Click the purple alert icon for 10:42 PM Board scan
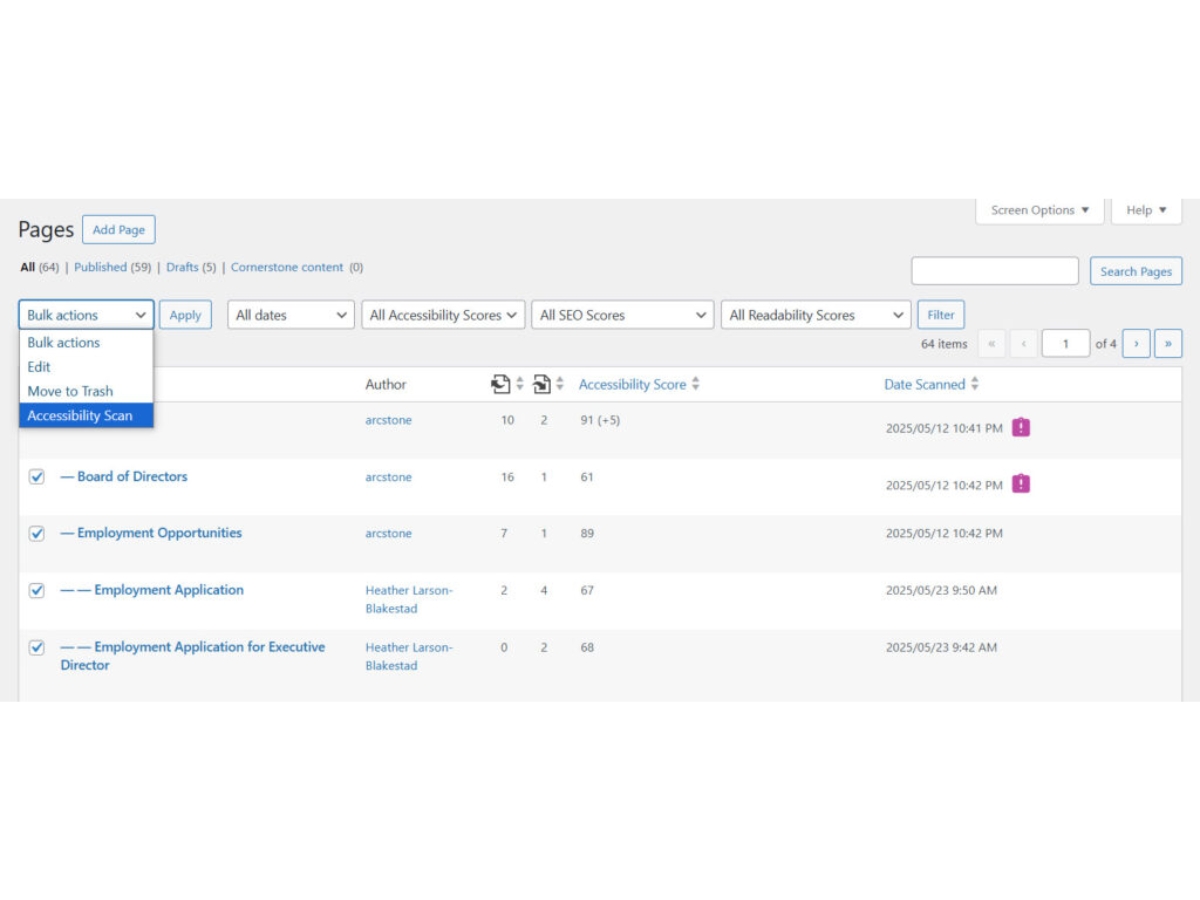This screenshot has width=1200, height=900. click(1020, 484)
